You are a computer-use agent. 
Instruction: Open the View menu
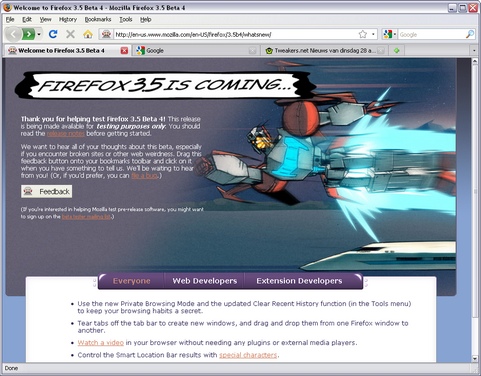46,19
